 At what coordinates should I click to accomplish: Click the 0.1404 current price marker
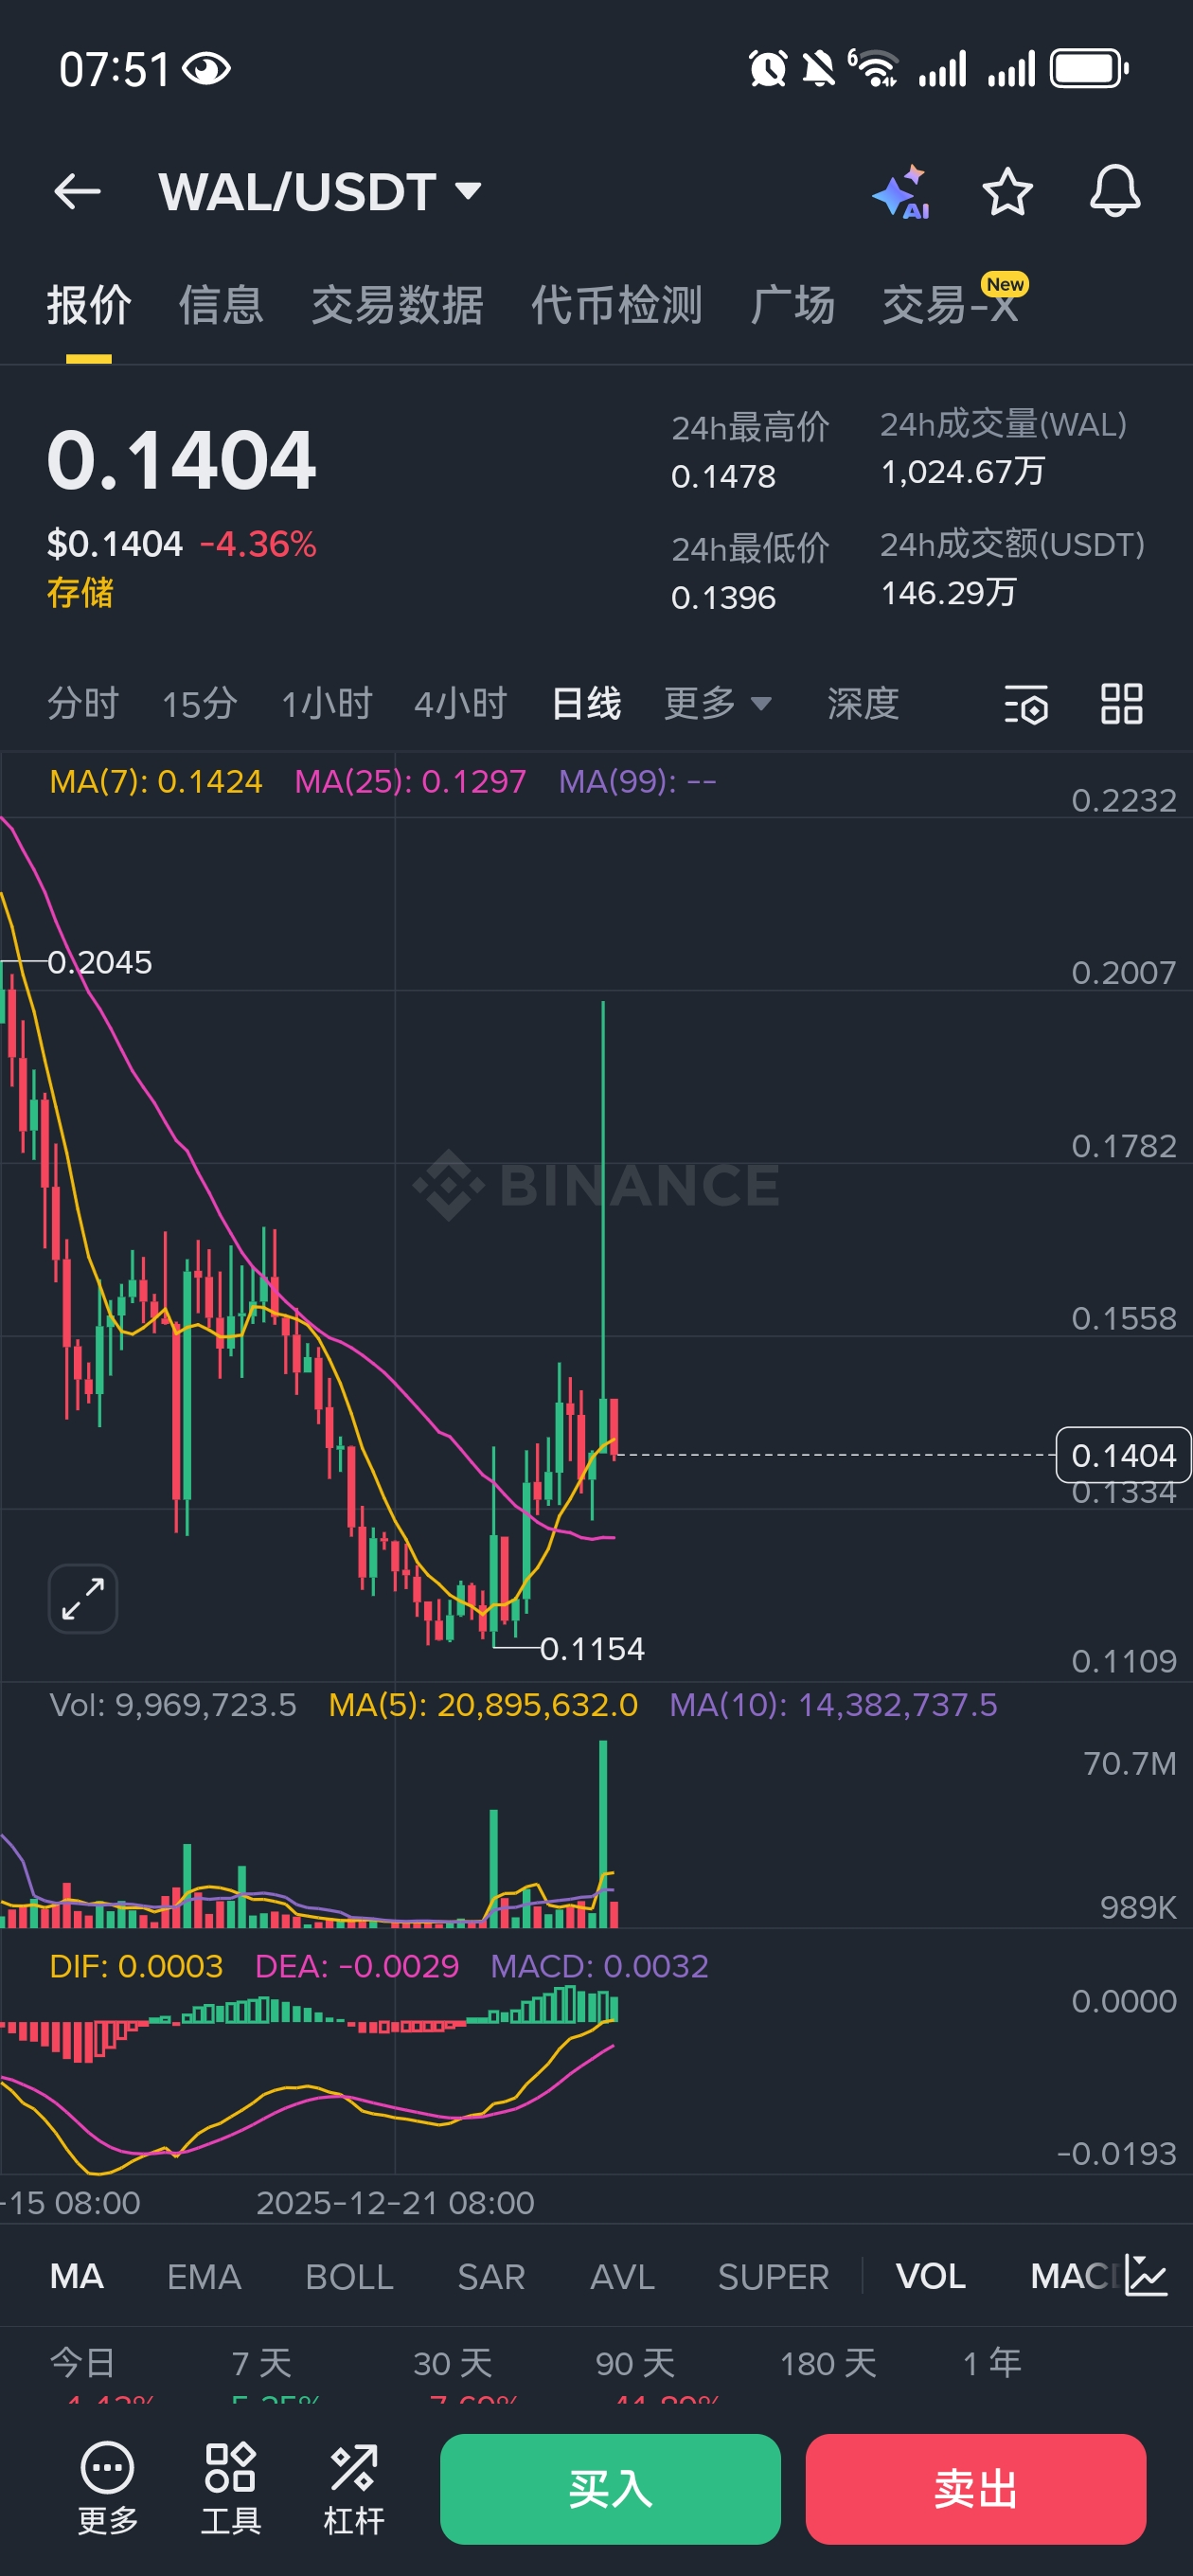(x=1123, y=1455)
